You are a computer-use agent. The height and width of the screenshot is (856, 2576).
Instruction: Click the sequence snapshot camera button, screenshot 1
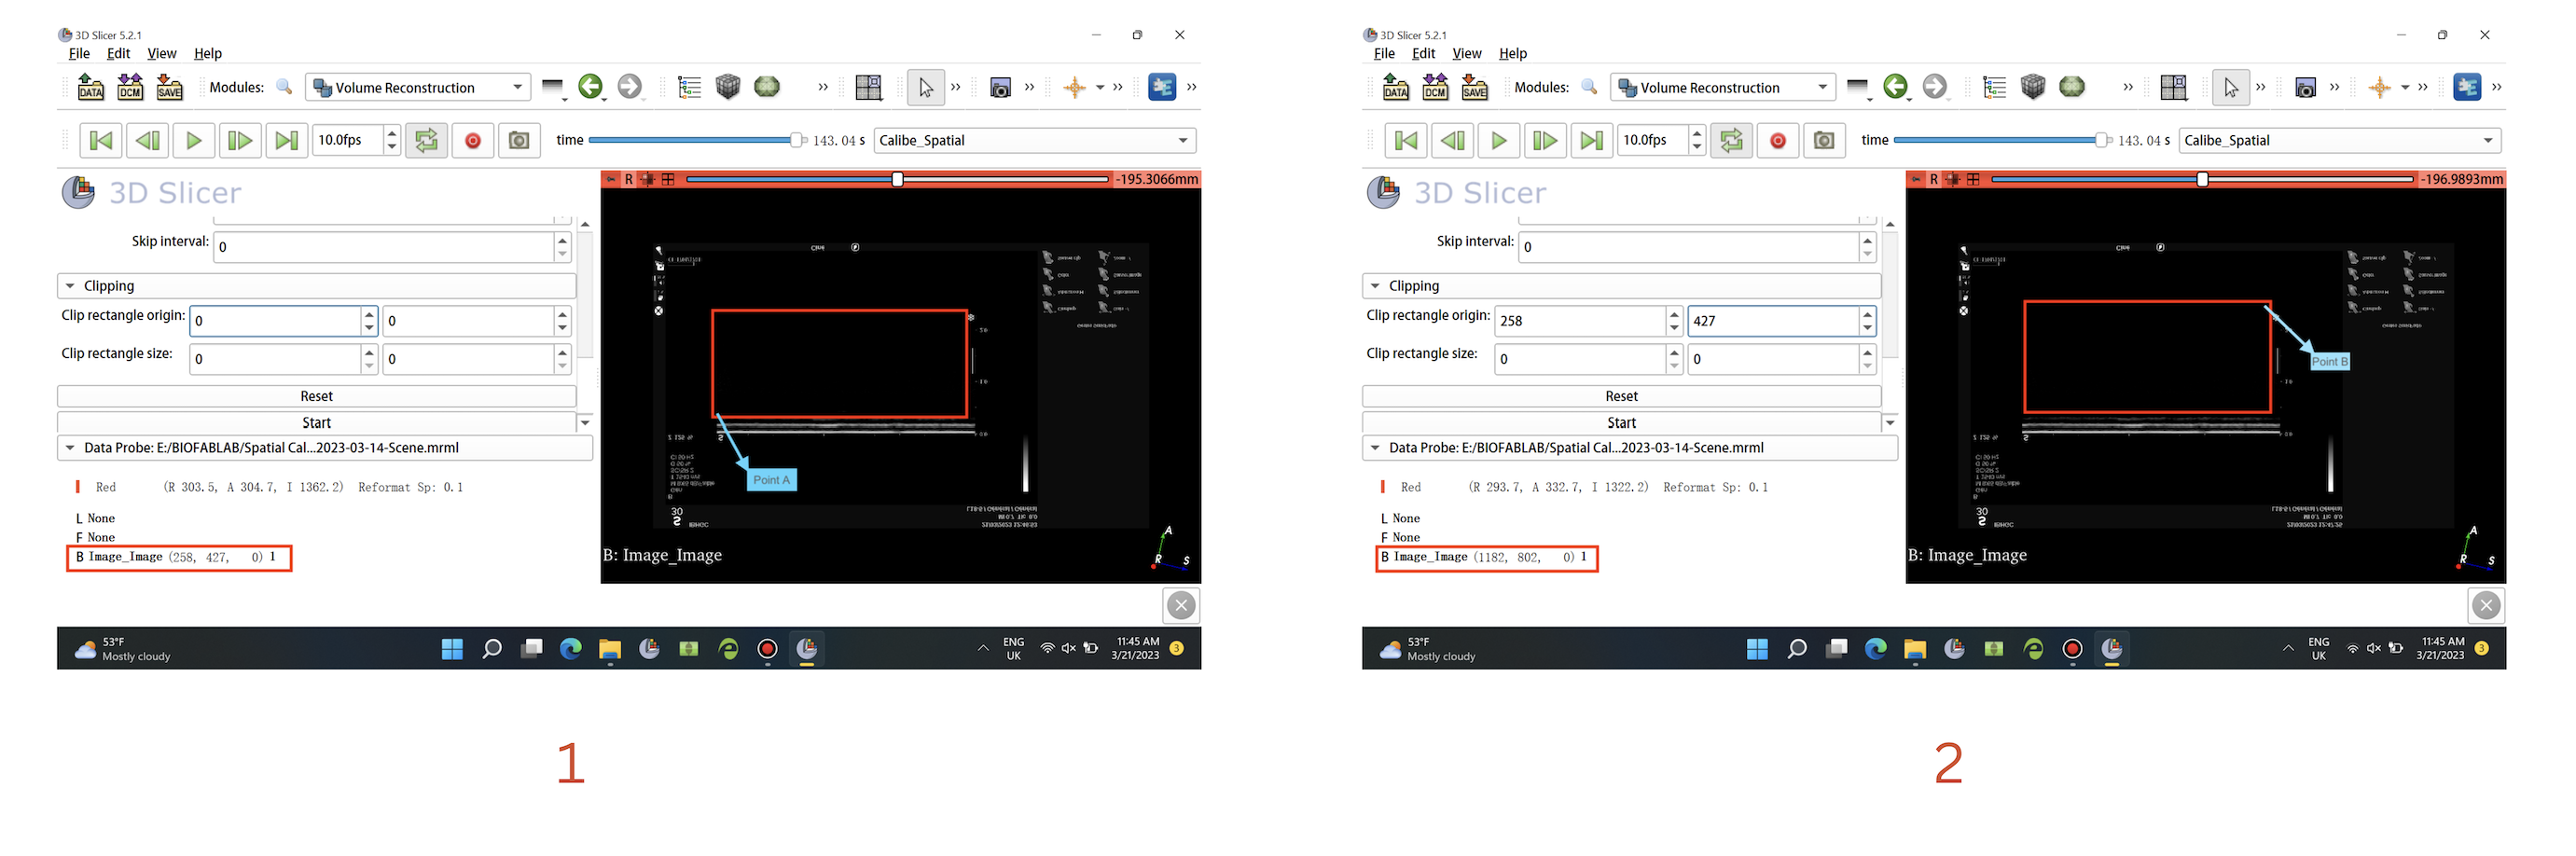click(519, 141)
